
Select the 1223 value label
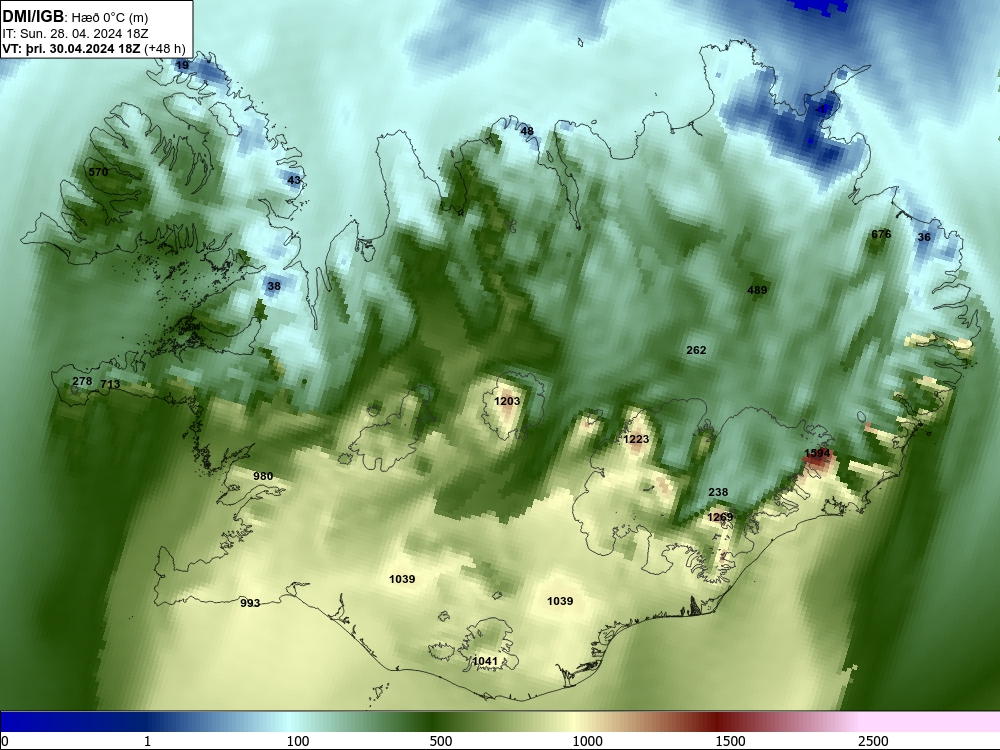click(636, 439)
